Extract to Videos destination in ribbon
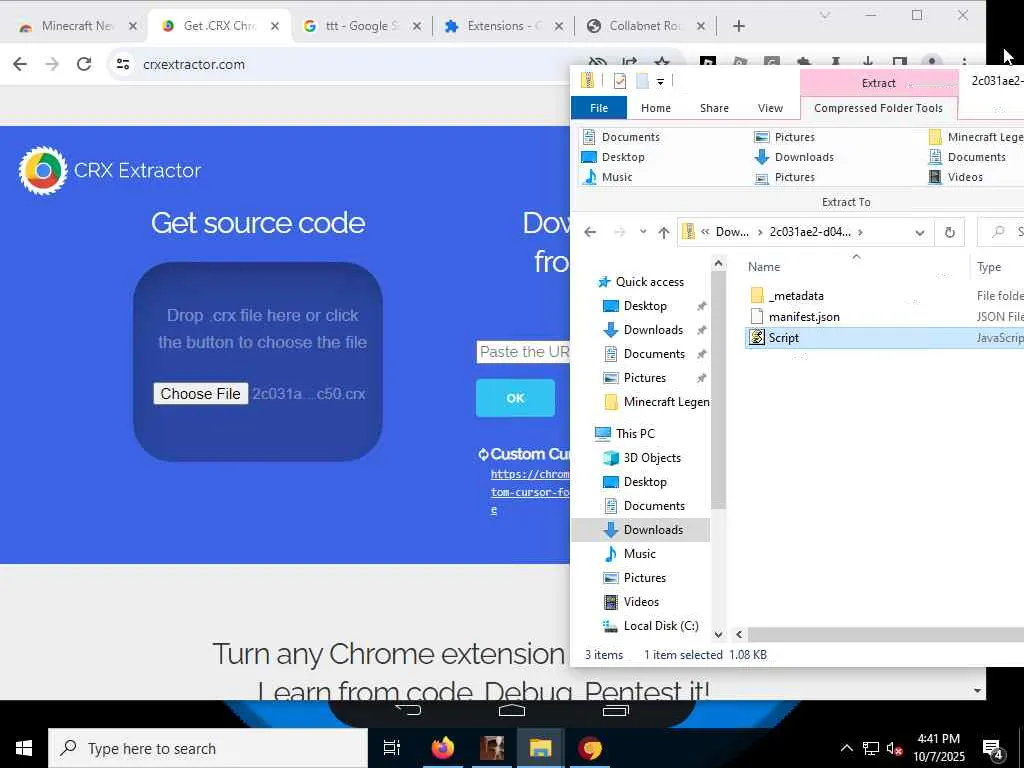The image size is (1024, 768). [956, 177]
